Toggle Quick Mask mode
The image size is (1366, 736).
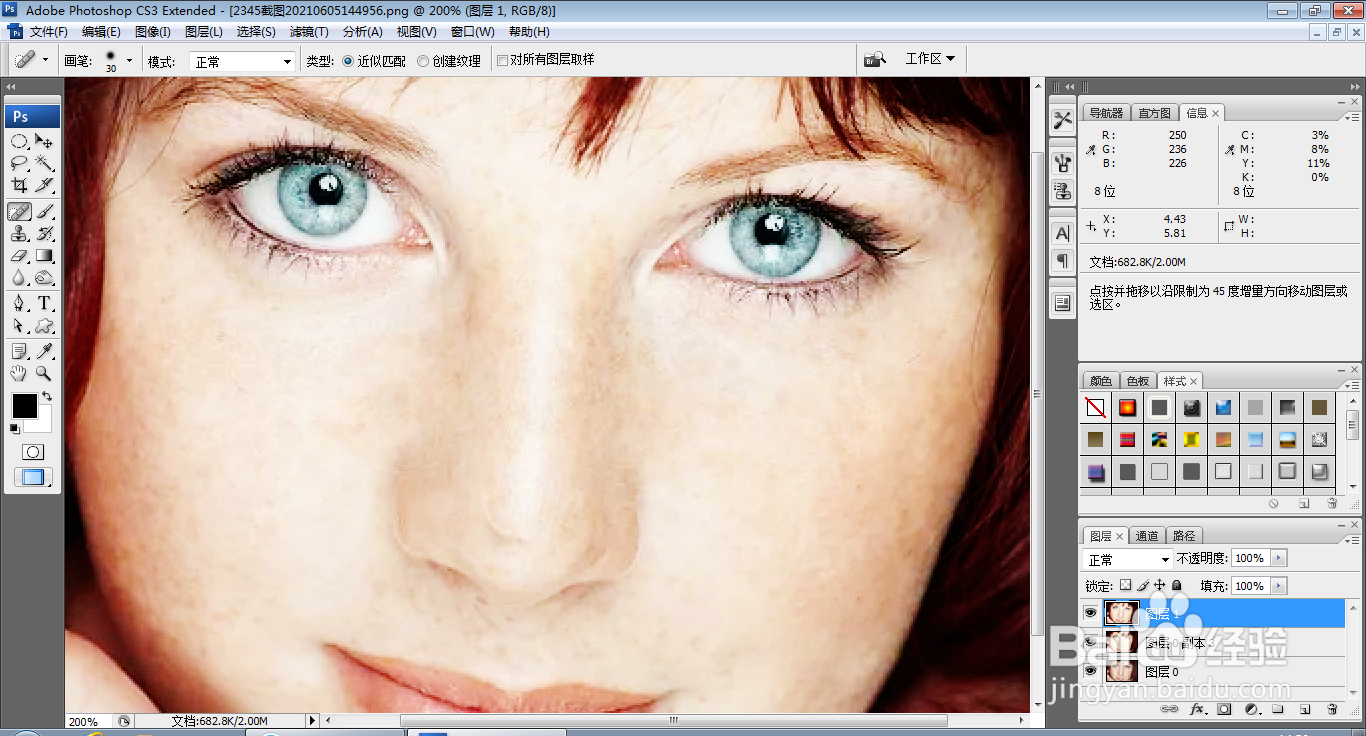(x=33, y=452)
